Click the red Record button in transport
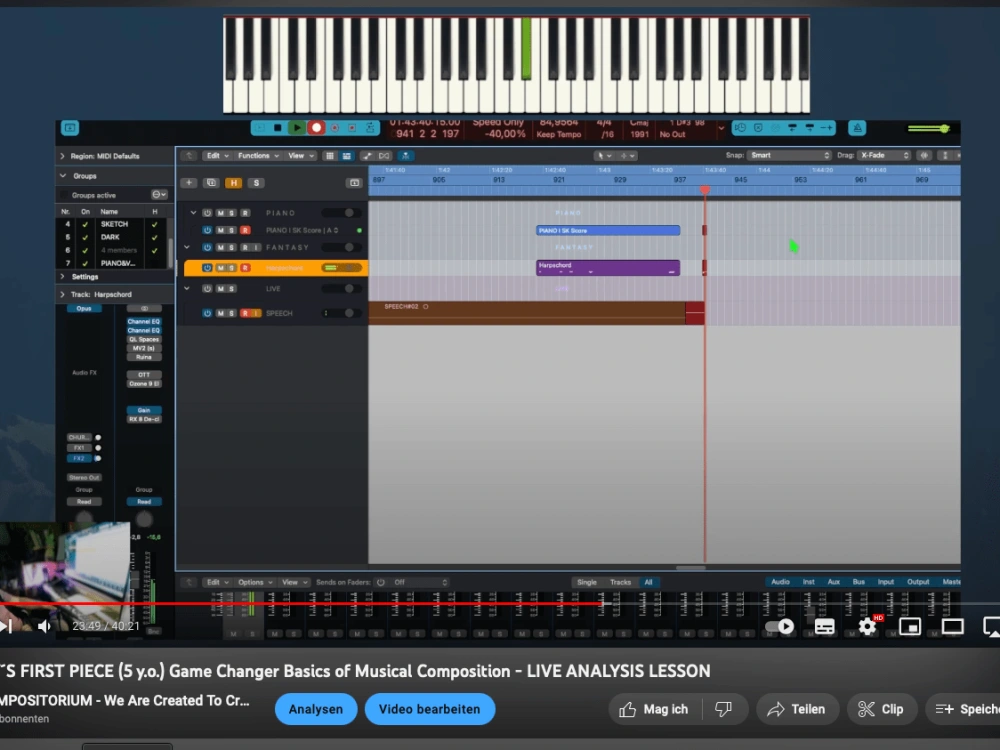The width and height of the screenshot is (1000, 750). [x=316, y=128]
